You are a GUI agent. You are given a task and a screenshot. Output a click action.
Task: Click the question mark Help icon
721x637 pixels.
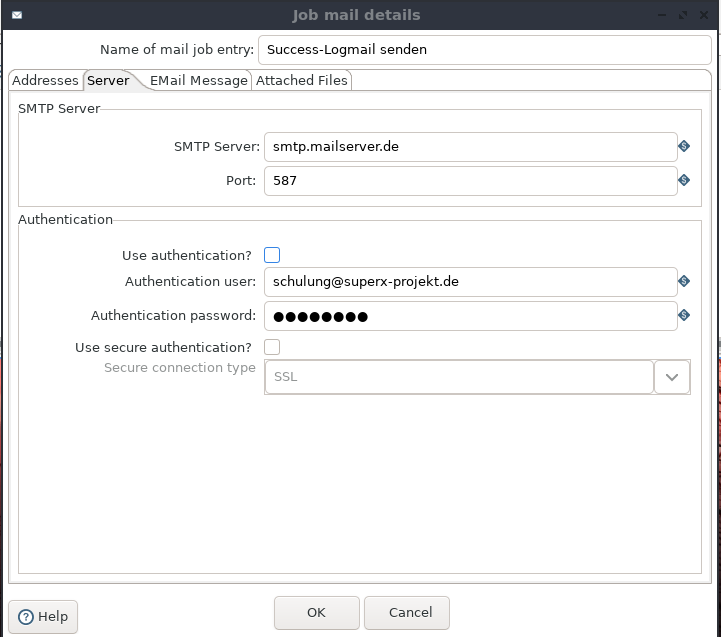coord(26,617)
